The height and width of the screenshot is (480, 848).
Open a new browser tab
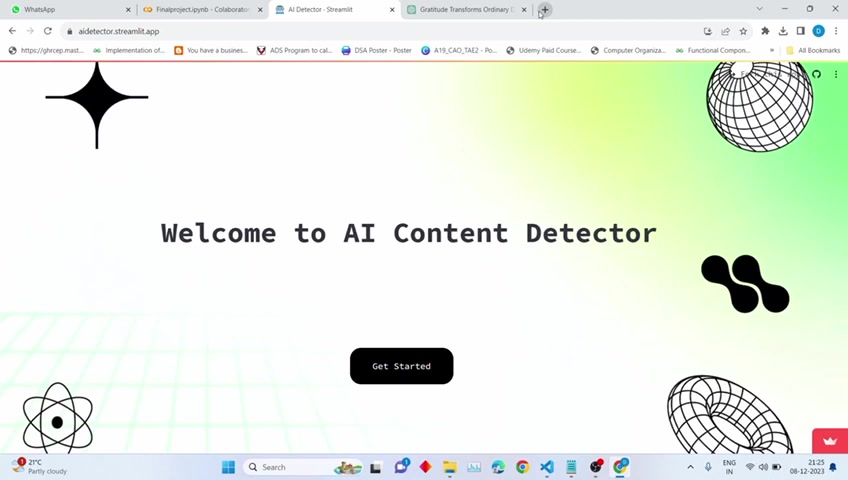pos(545,10)
